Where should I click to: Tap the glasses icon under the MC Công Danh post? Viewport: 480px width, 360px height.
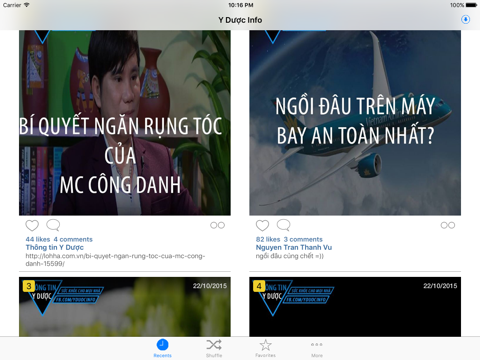[217, 225]
